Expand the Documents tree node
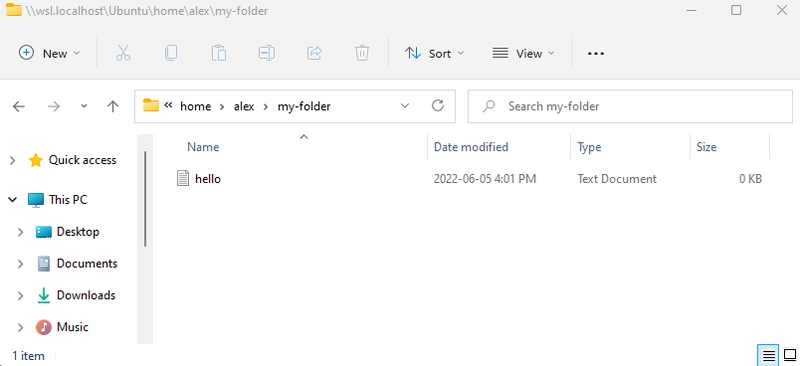This screenshot has width=800, height=366. [20, 264]
